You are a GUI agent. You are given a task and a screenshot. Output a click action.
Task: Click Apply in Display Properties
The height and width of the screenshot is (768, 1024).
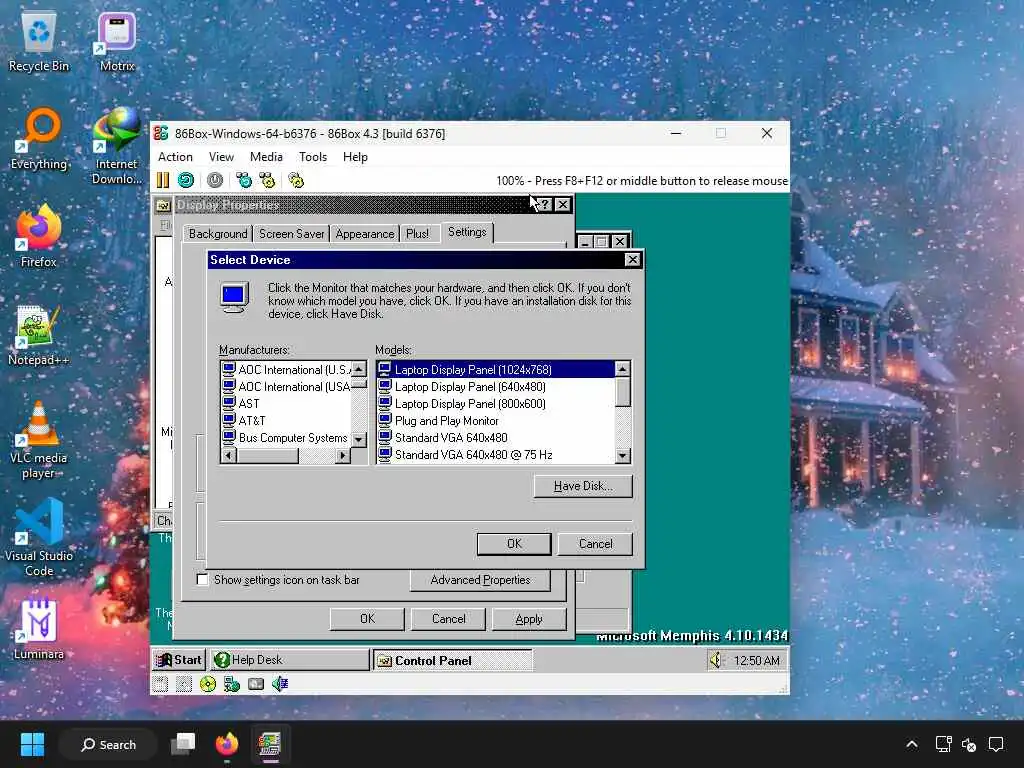(528, 618)
